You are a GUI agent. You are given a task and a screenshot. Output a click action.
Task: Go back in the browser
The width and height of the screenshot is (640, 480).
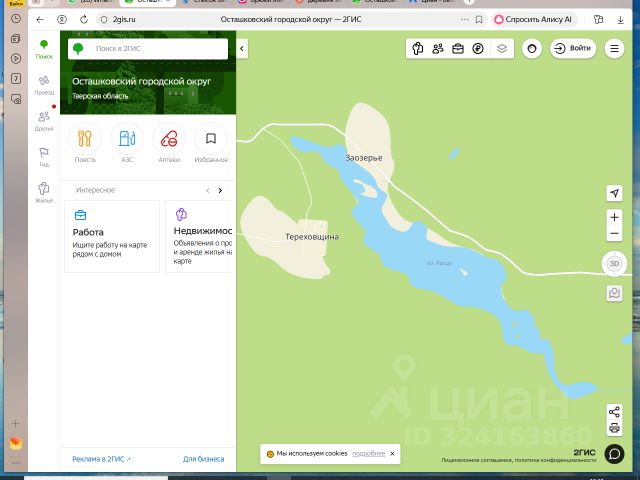click(40, 19)
